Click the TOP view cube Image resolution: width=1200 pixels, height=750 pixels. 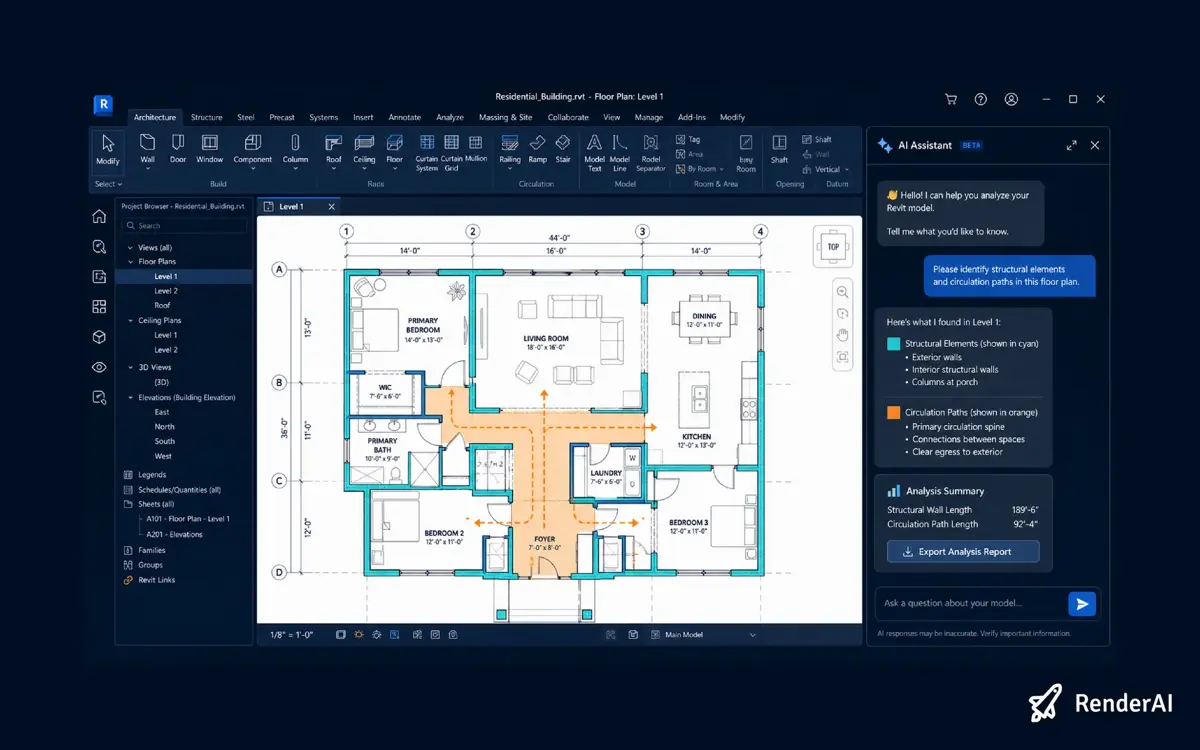(x=833, y=246)
